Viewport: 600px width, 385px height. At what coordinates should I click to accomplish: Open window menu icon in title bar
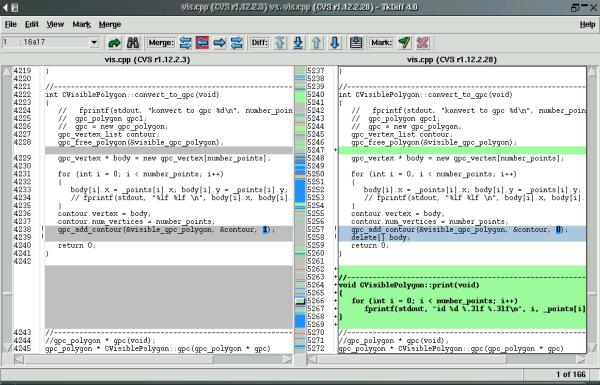pos(15,7)
